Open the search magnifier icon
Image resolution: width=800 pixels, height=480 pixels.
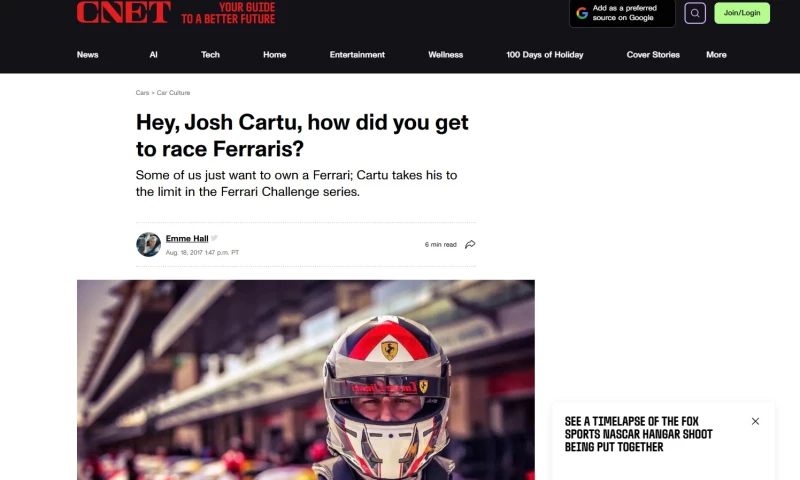695,13
